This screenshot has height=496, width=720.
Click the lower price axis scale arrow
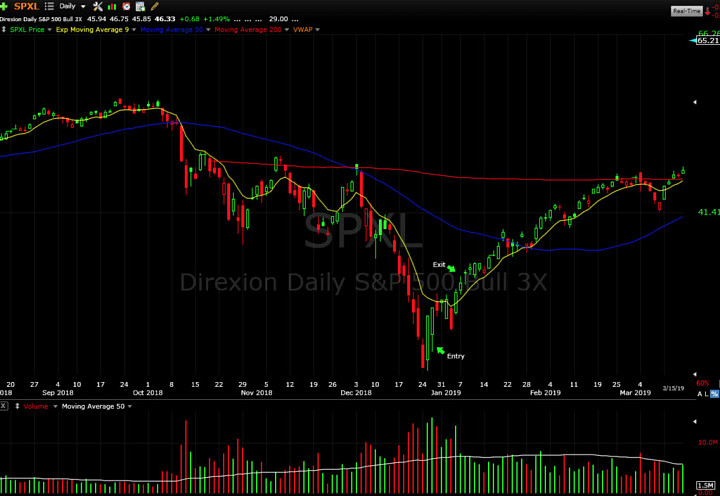[x=695, y=374]
